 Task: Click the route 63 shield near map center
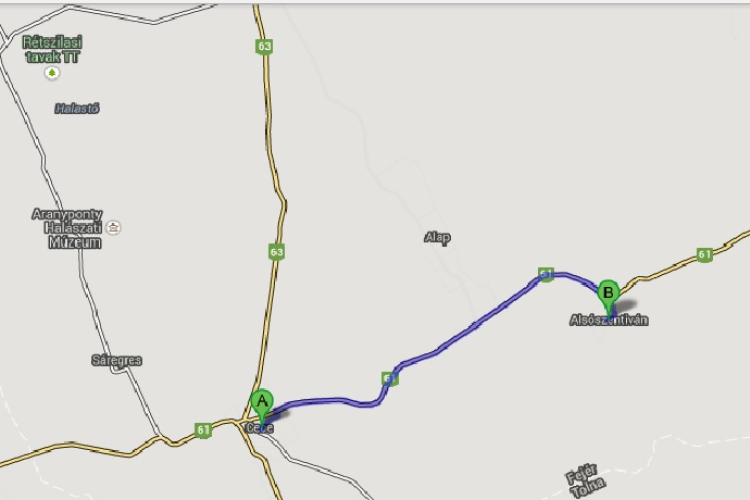(x=276, y=252)
